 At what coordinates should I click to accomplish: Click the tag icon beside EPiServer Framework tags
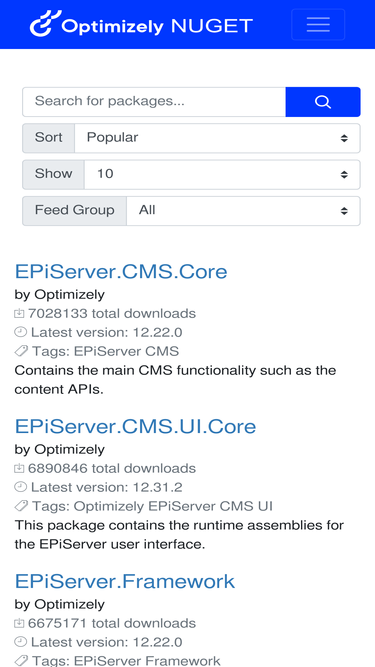[x=21, y=661]
